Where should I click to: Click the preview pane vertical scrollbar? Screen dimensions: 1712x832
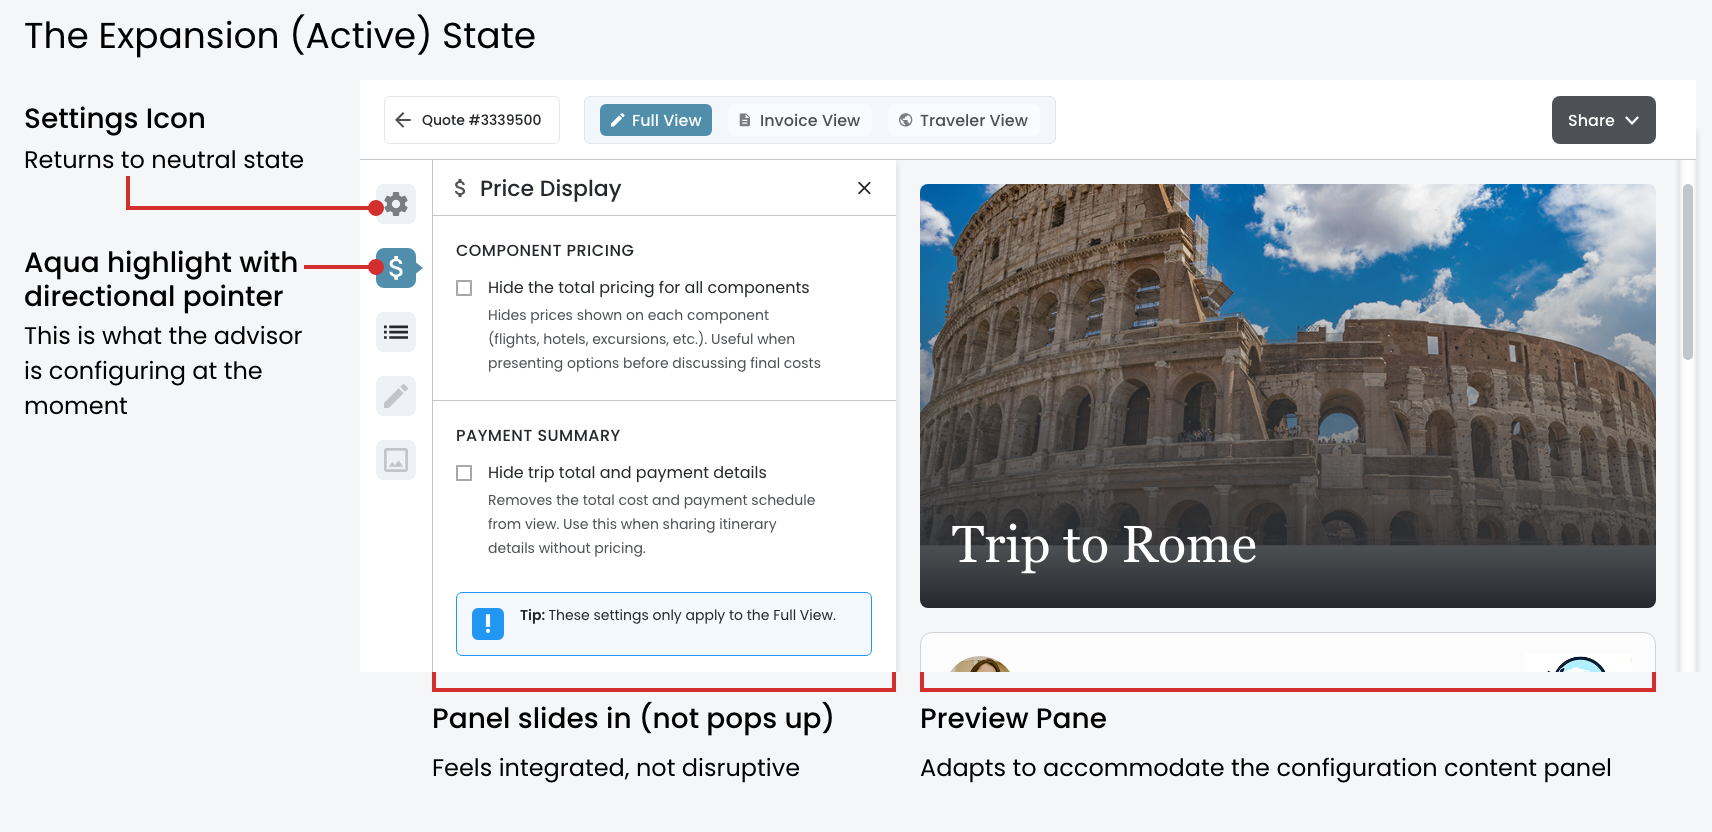pyautogui.click(x=1688, y=272)
